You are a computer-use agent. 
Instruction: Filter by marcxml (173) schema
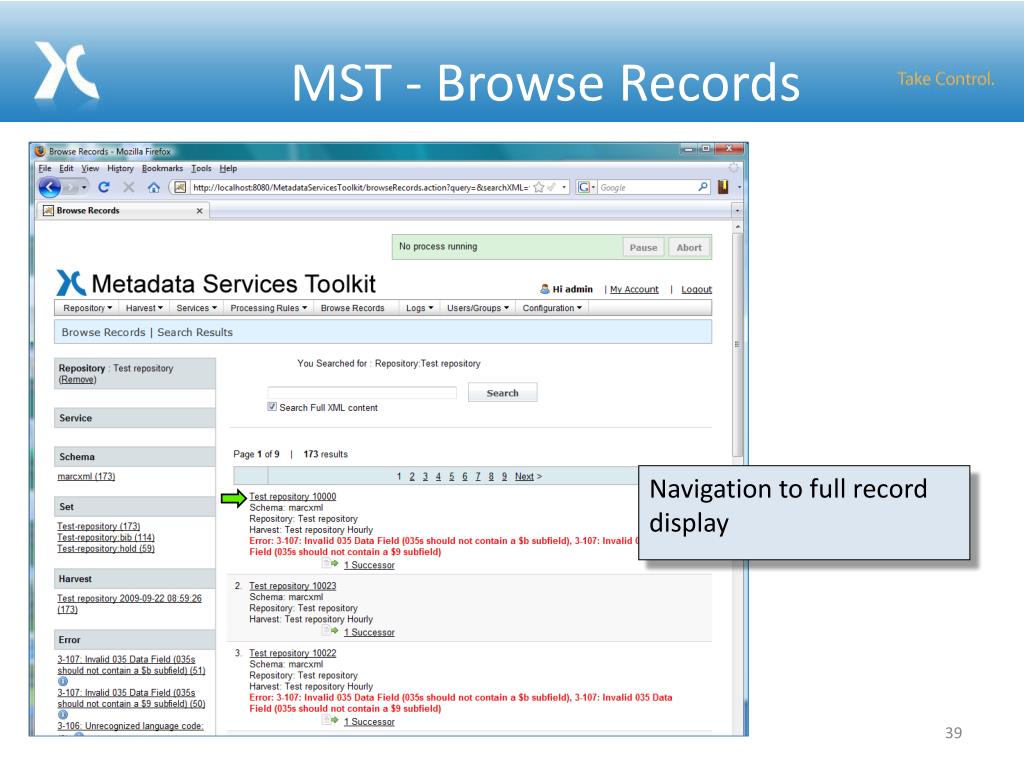tap(86, 476)
